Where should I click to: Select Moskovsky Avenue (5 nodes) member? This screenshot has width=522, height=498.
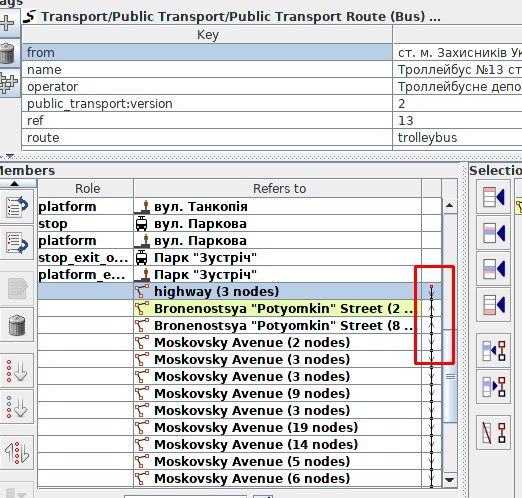pos(240,461)
